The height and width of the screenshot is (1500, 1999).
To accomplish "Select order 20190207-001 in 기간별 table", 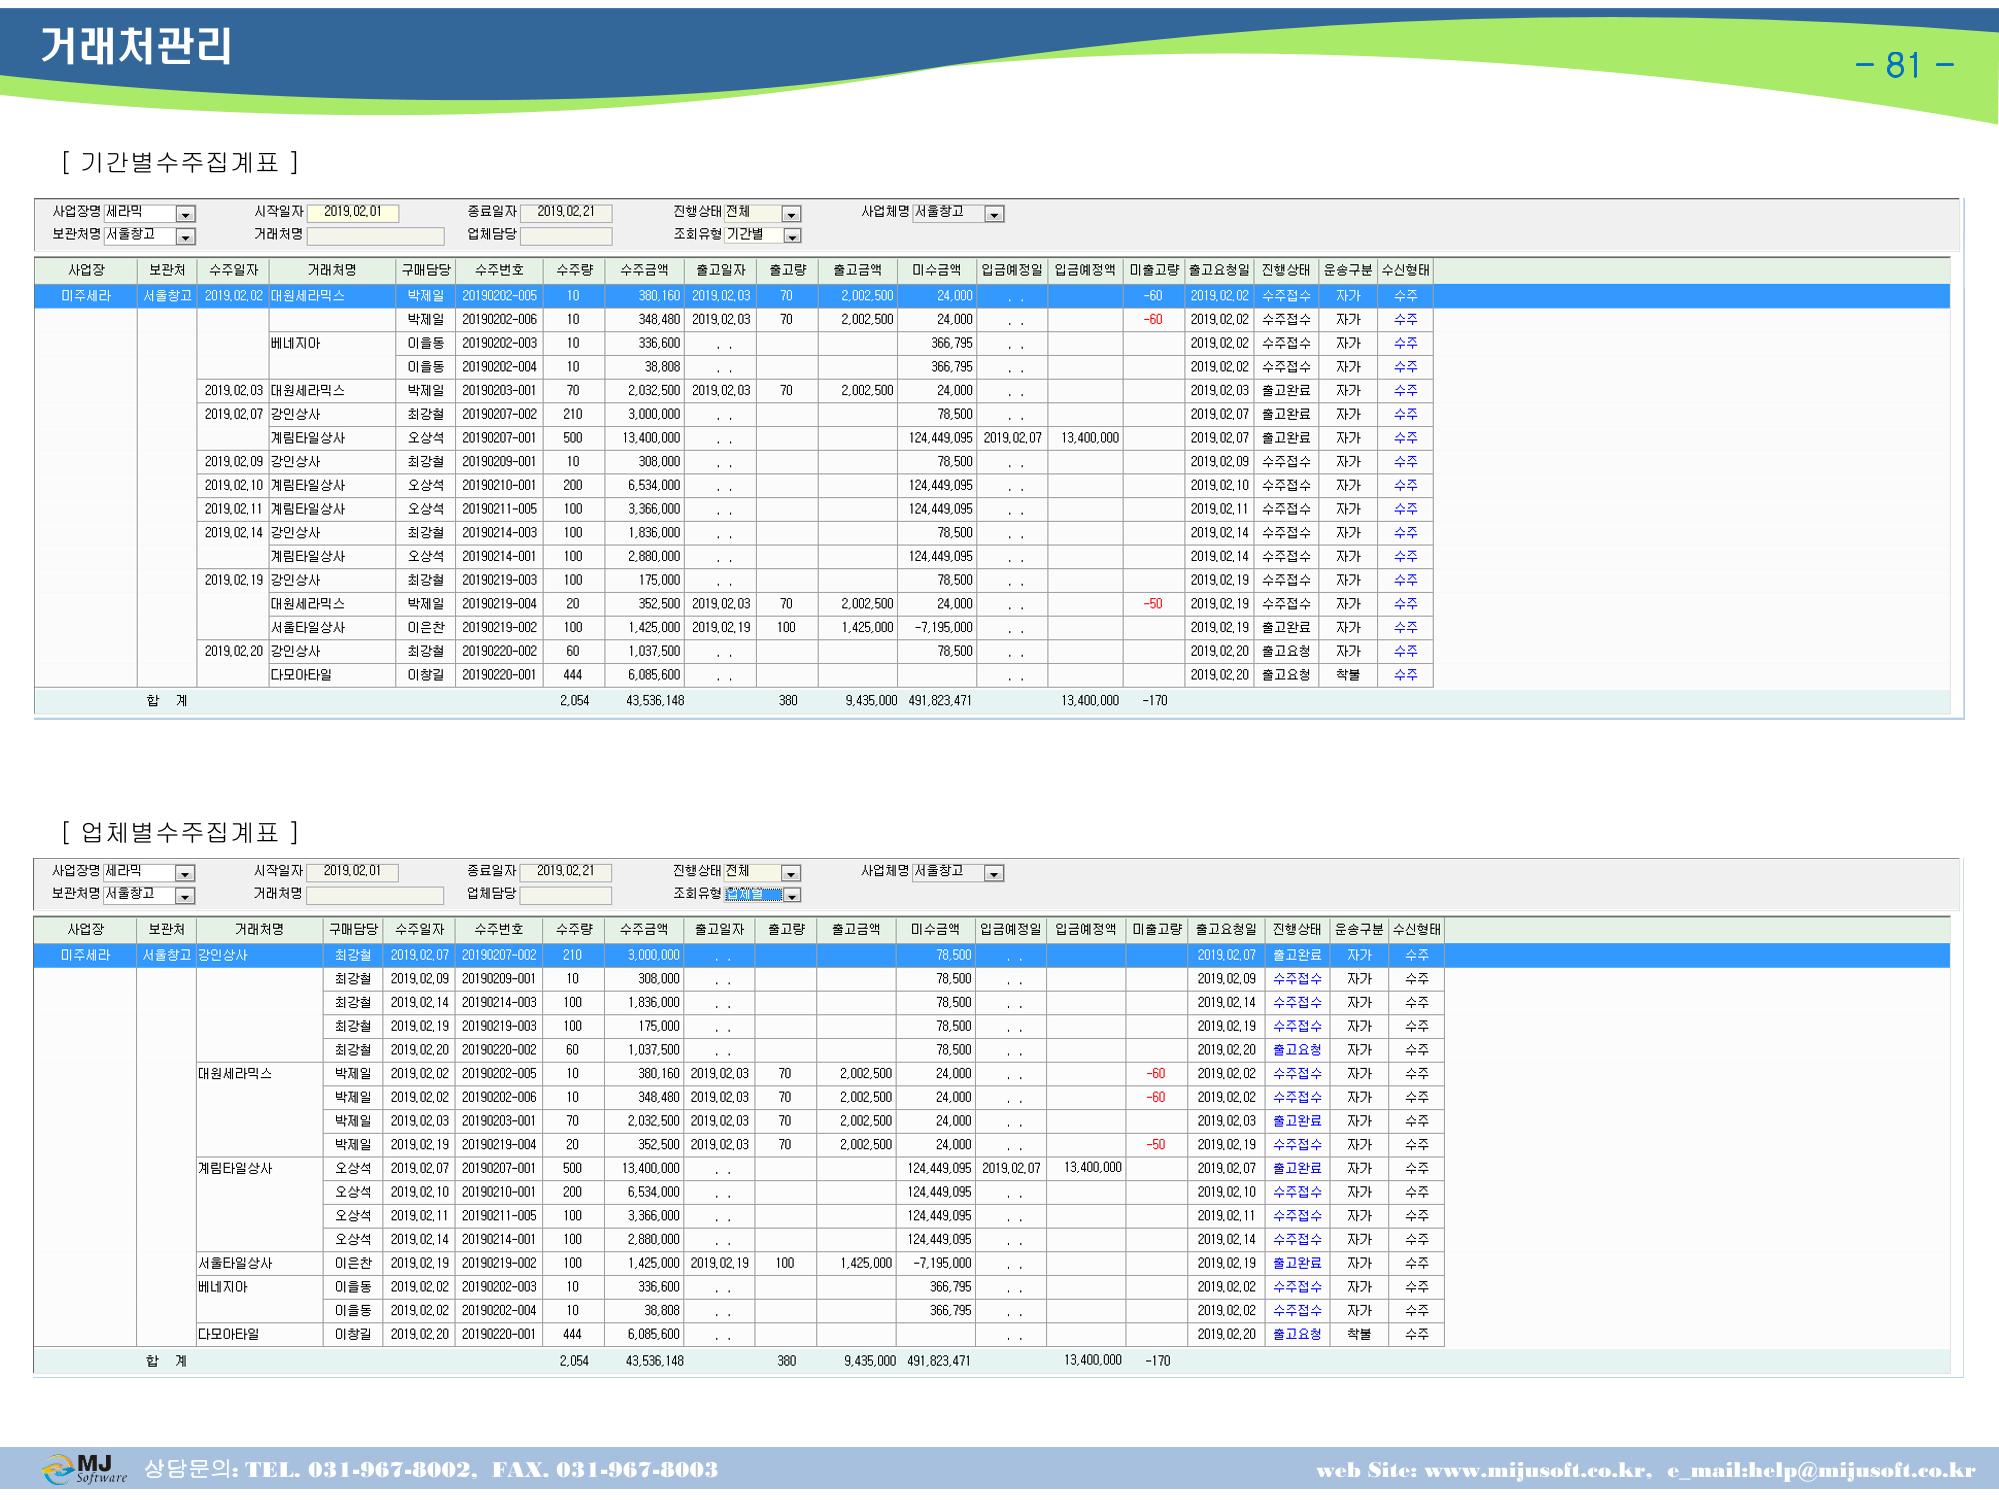I will 499,438.
